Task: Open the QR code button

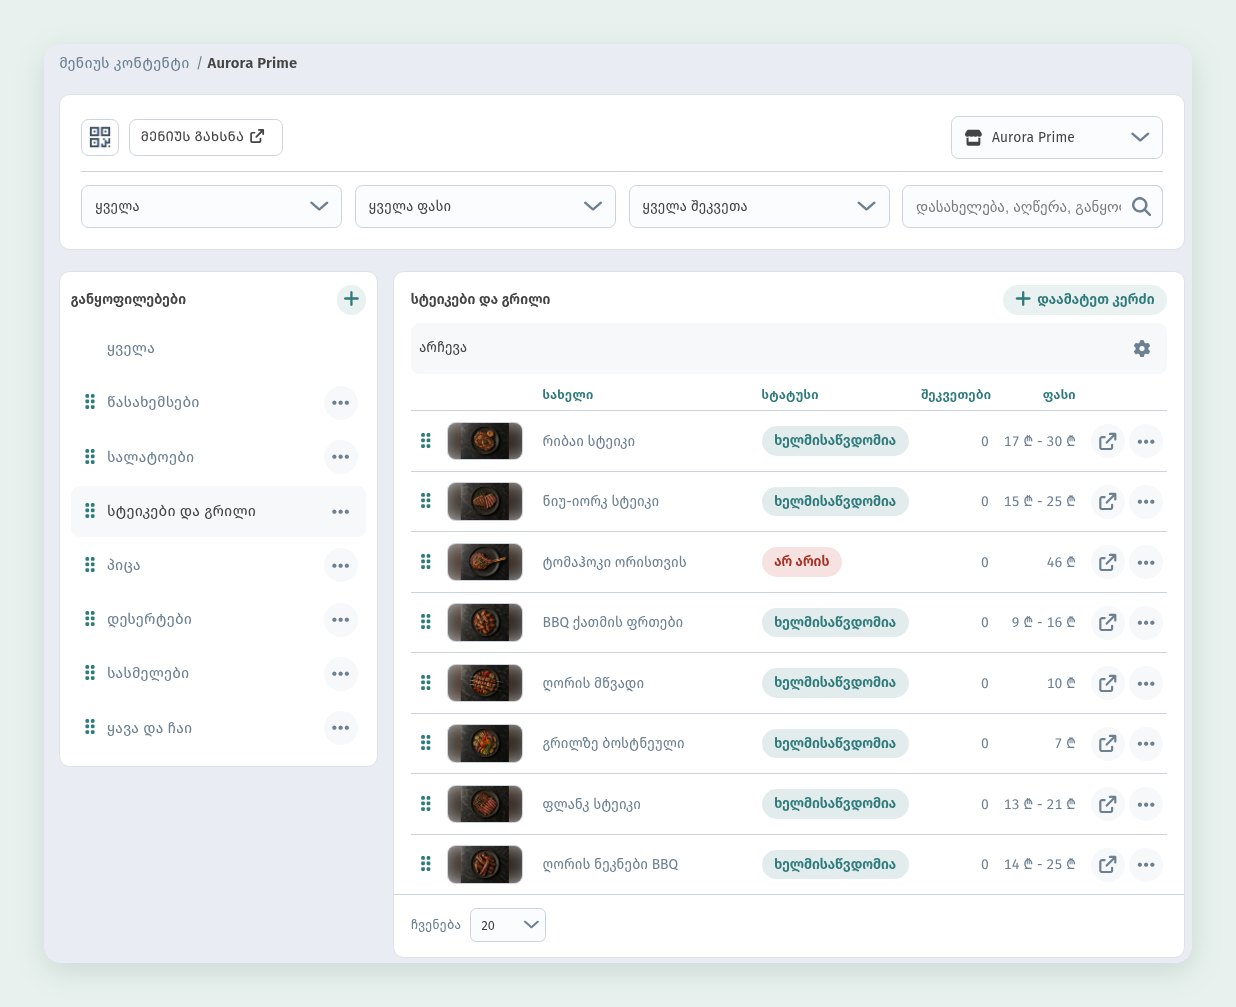Action: point(100,137)
